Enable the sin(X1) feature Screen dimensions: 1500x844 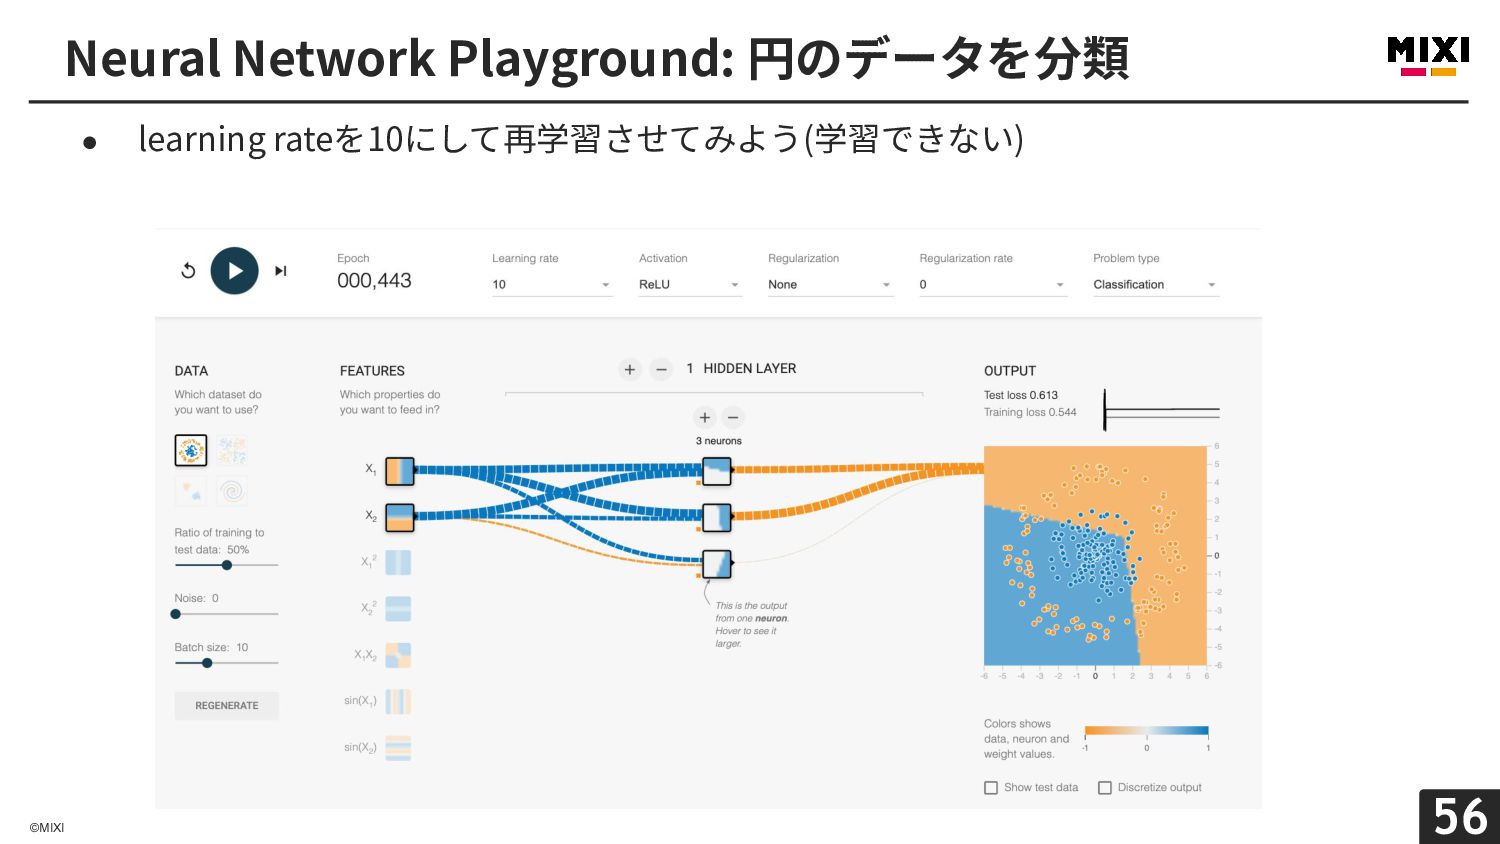(398, 701)
